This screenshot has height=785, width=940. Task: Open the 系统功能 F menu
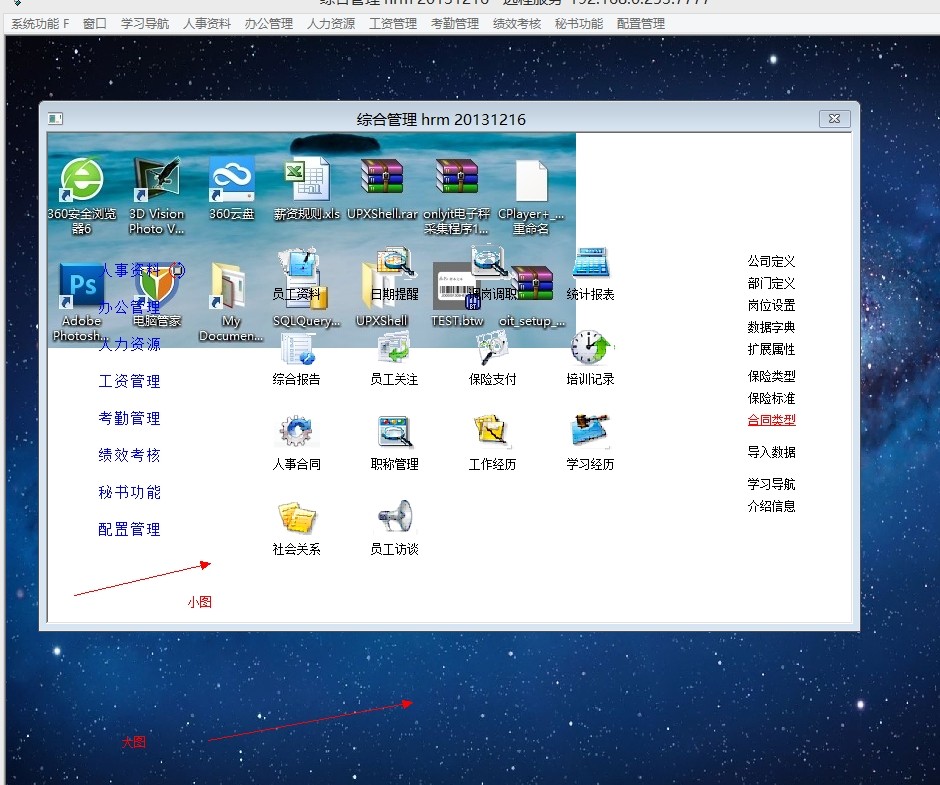(40, 24)
